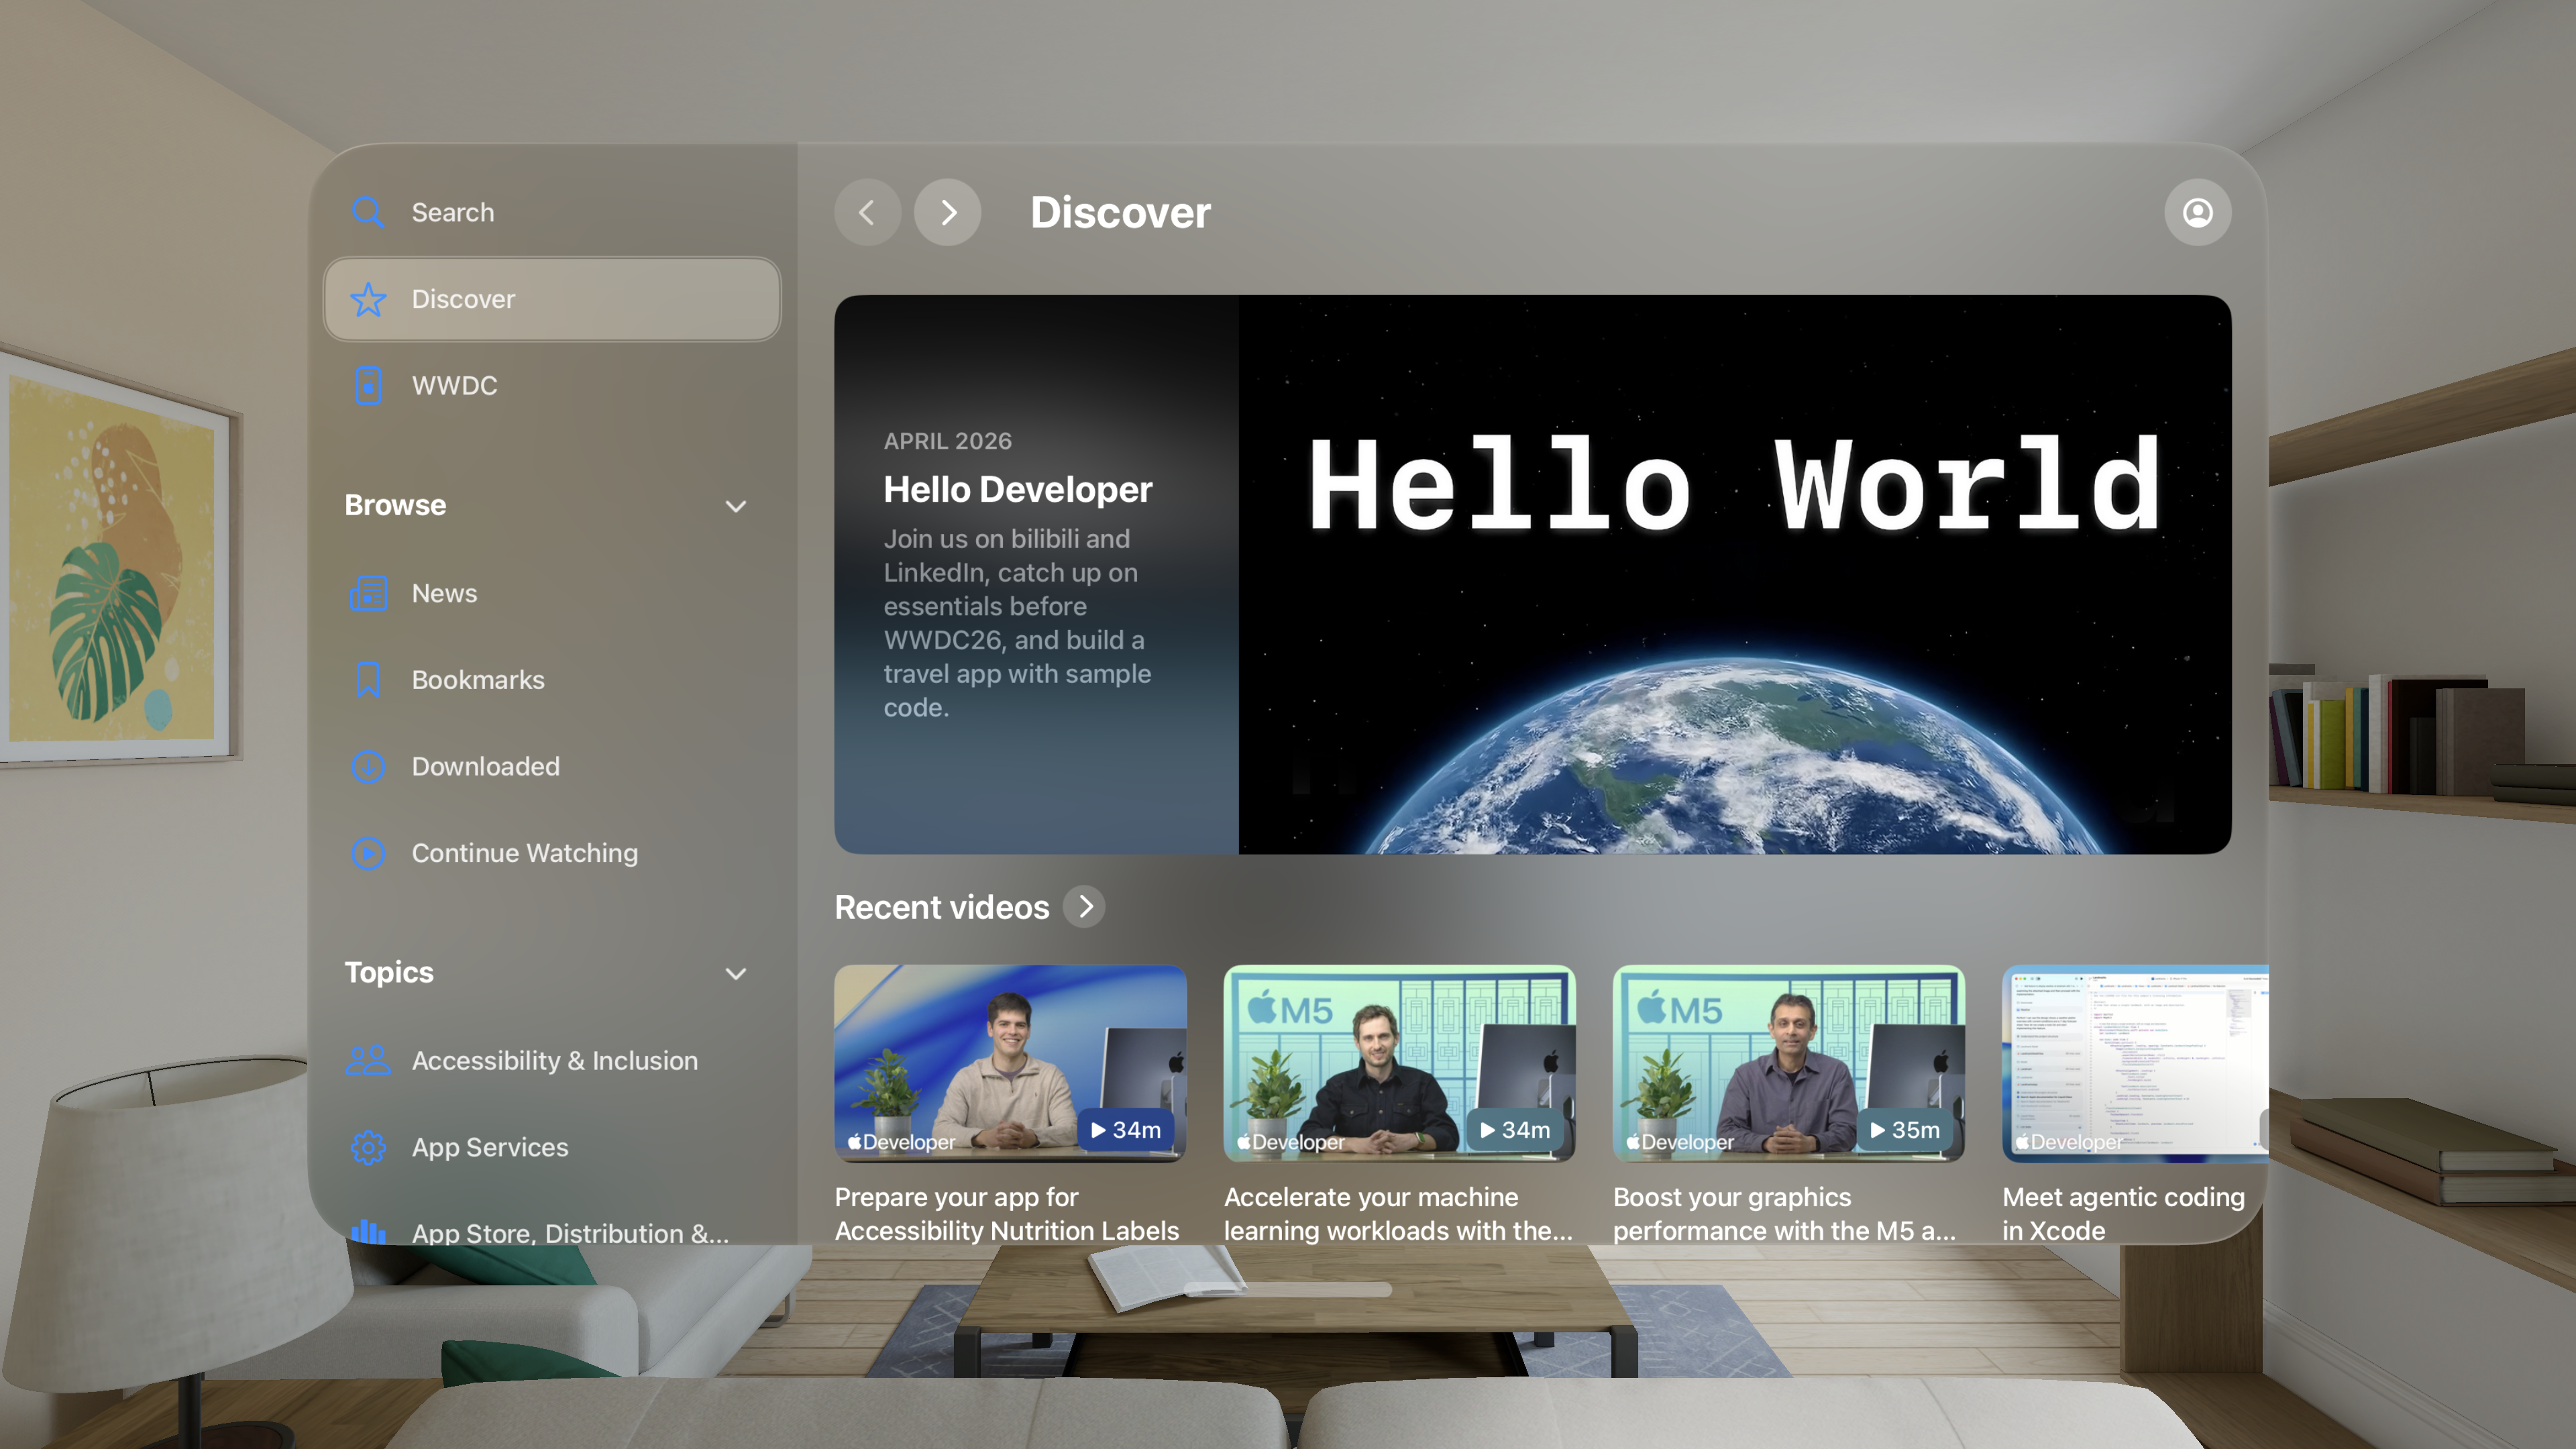The image size is (2576, 1449).
Task: Click title 'Meet agentic coding in Xcode'
Action: point(2123,1213)
